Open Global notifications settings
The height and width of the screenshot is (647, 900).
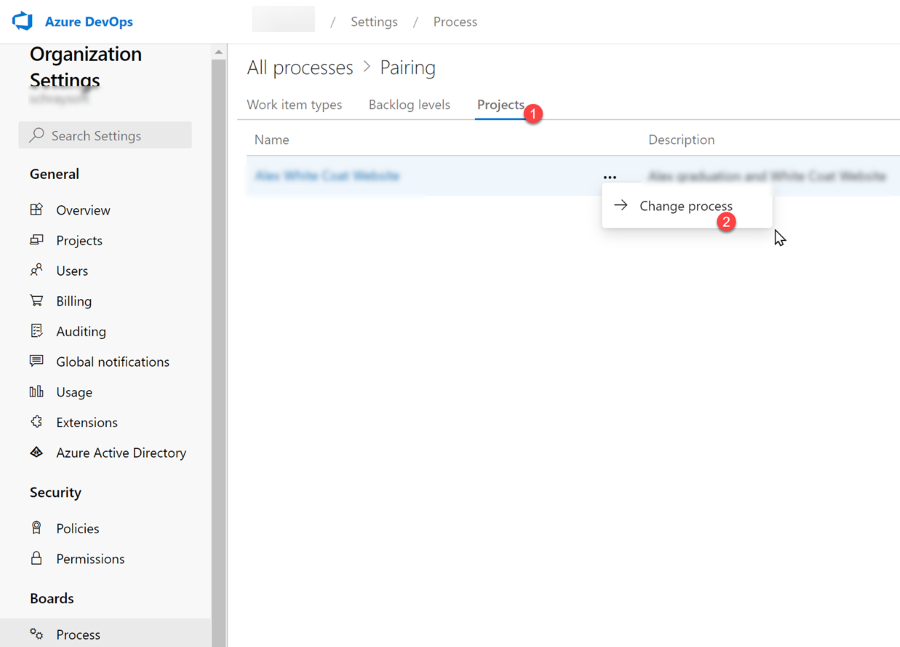pos(112,362)
